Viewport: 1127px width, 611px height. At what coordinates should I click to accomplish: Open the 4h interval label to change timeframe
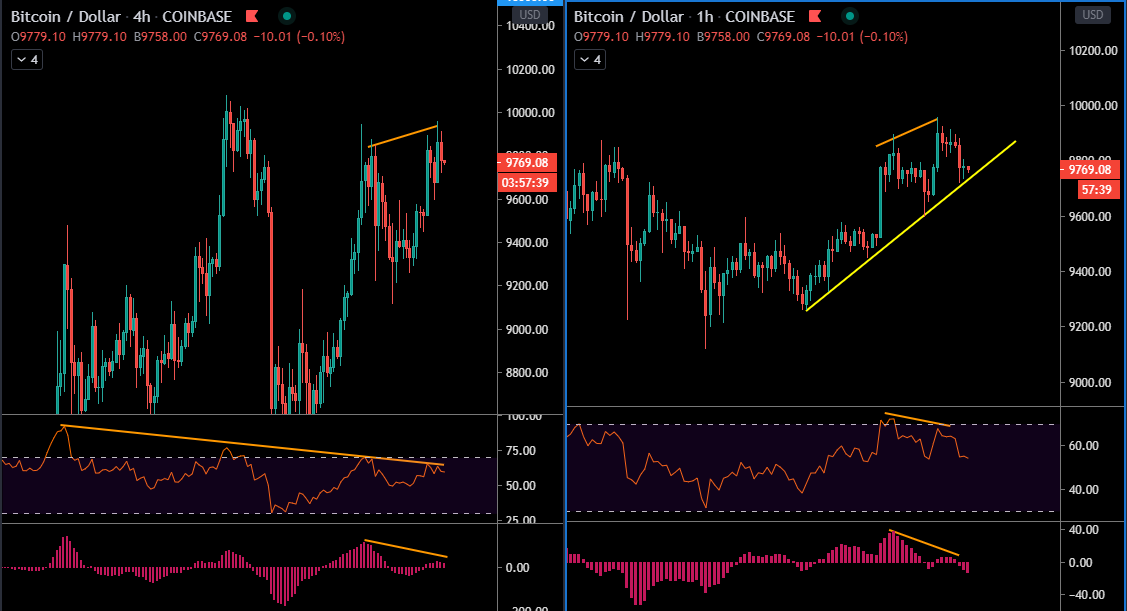coord(140,16)
